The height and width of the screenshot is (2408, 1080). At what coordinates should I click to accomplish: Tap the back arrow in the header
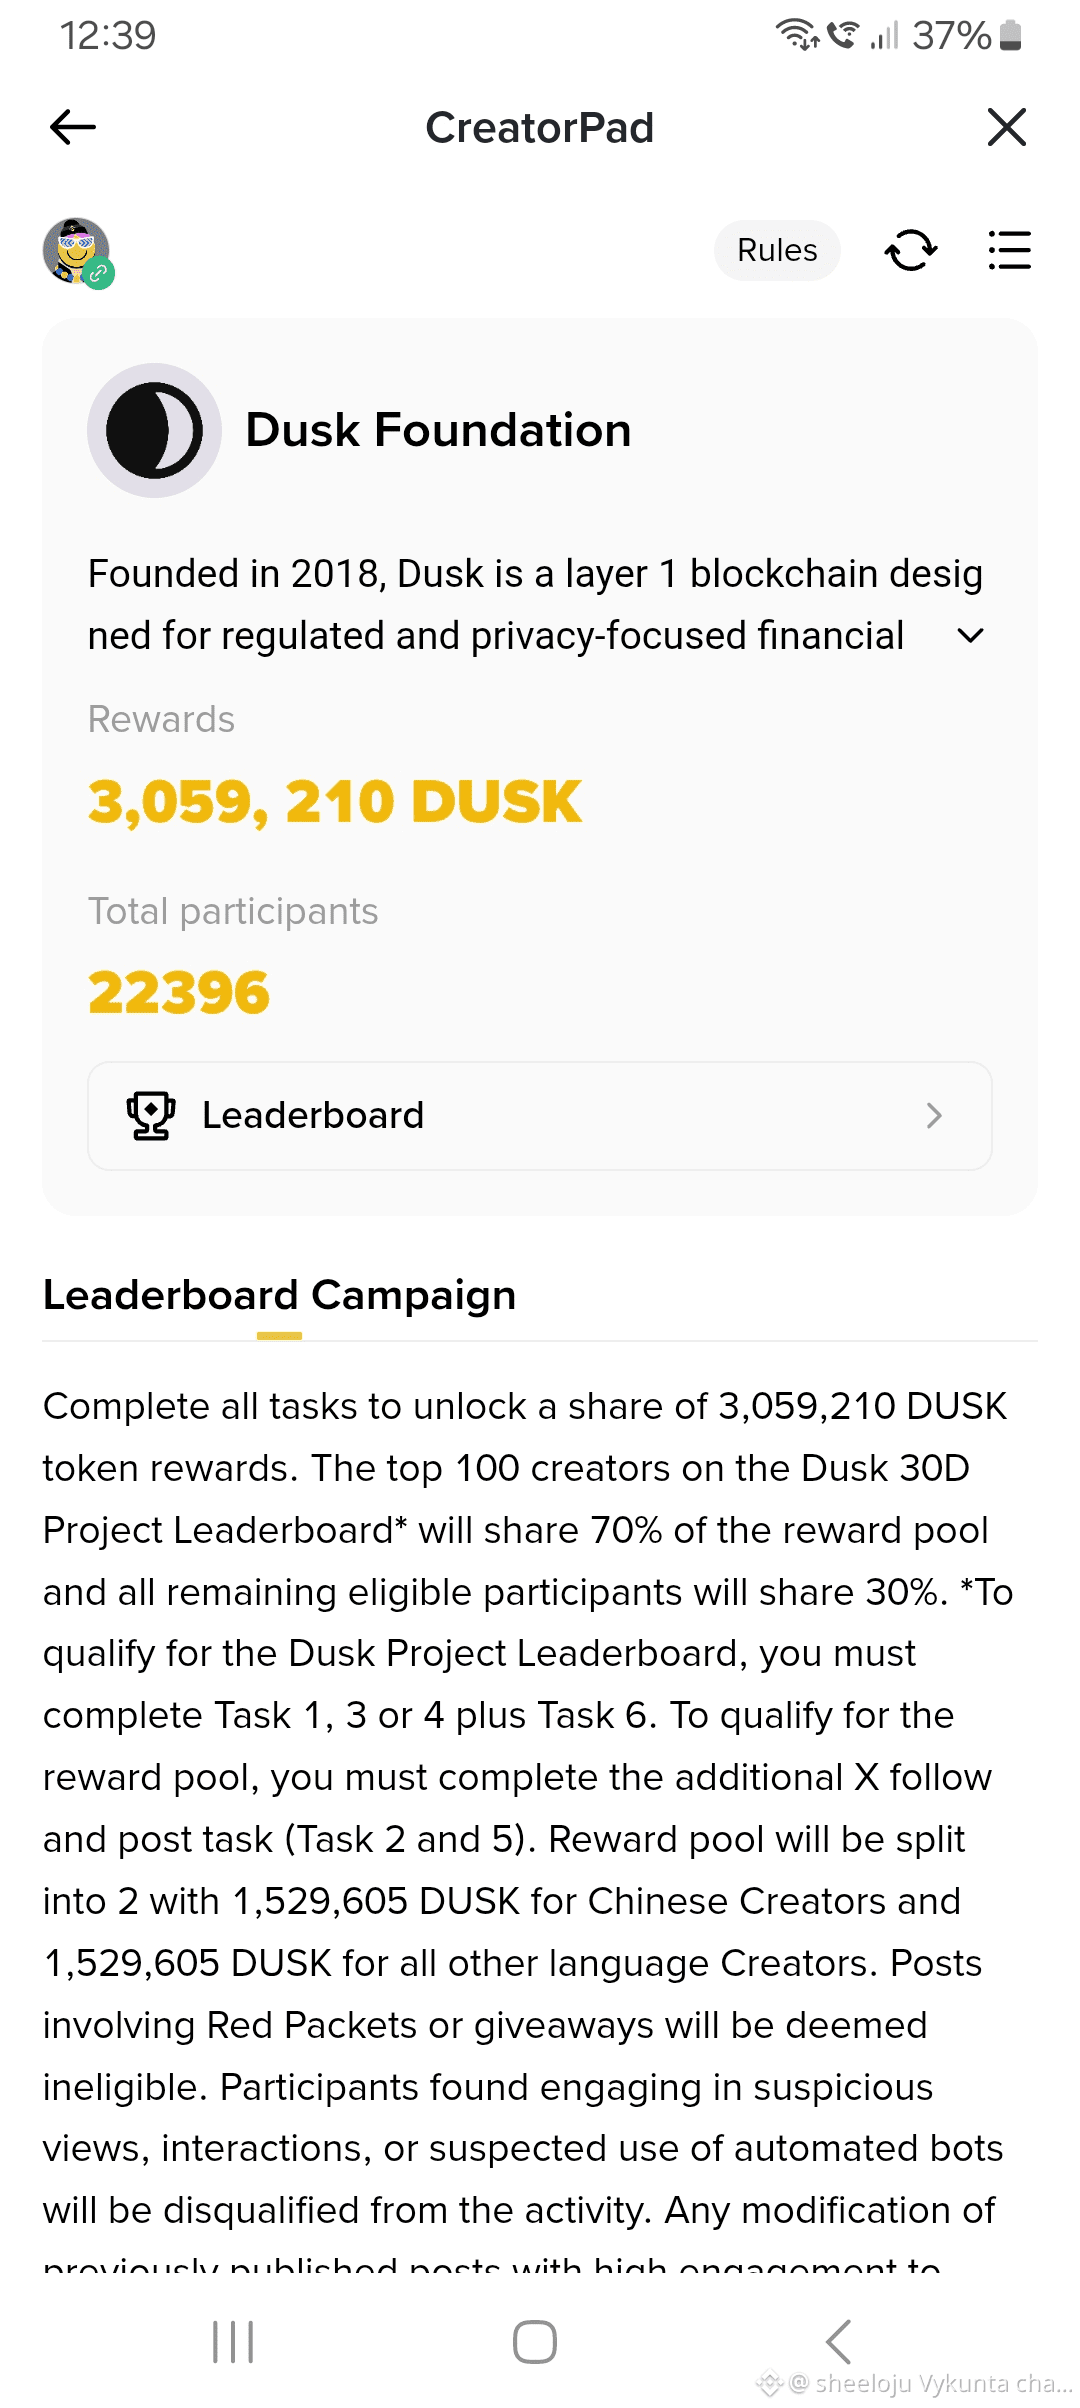[x=73, y=127]
